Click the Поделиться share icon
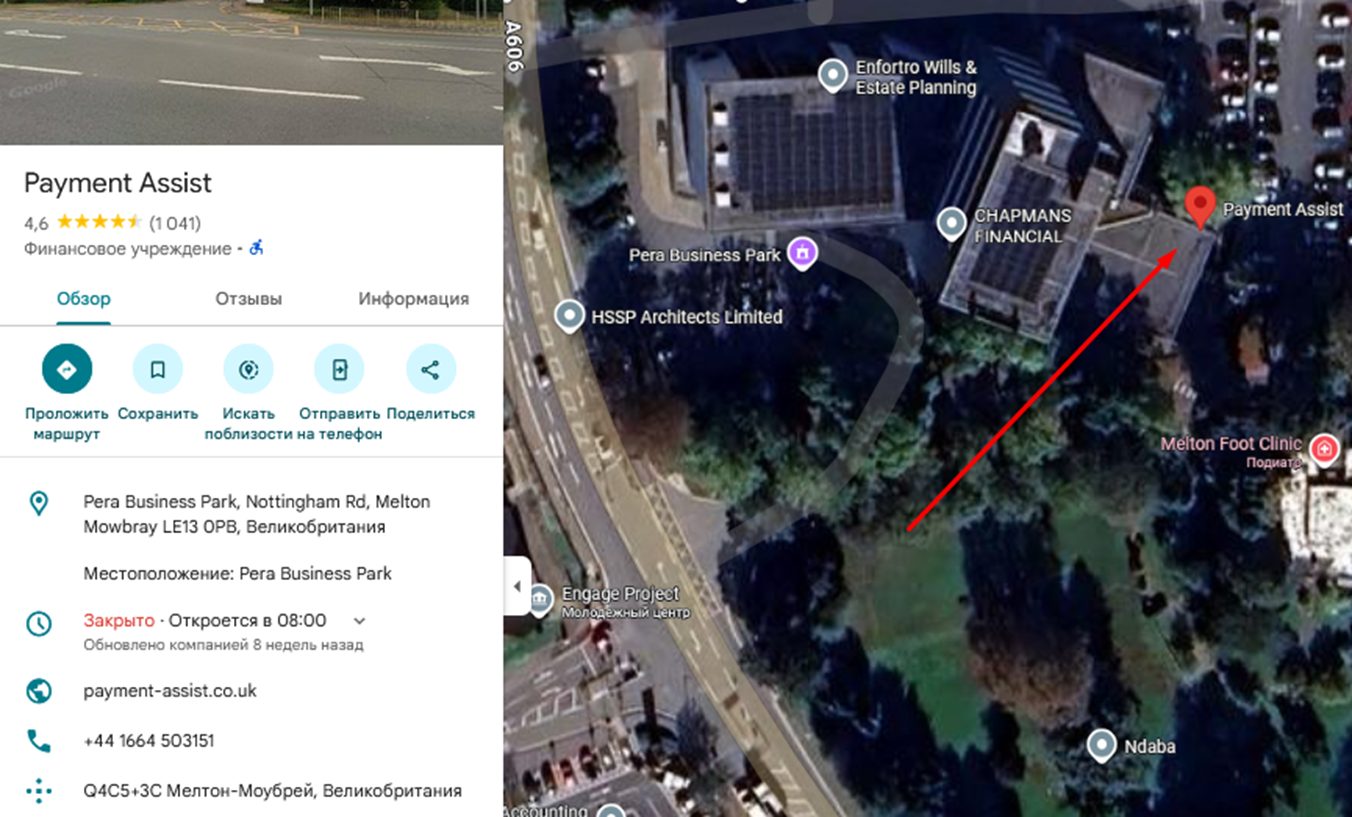 coord(431,369)
